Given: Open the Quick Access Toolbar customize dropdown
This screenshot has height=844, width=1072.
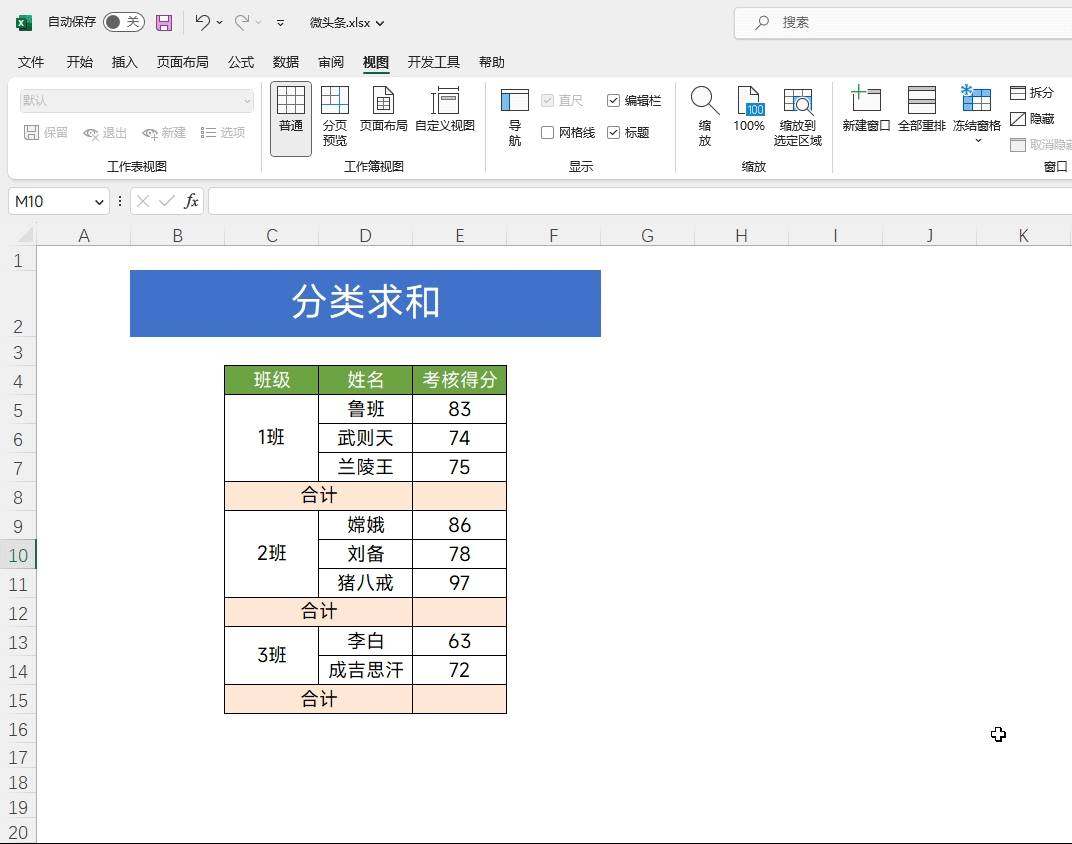Looking at the screenshot, I should 280,23.
